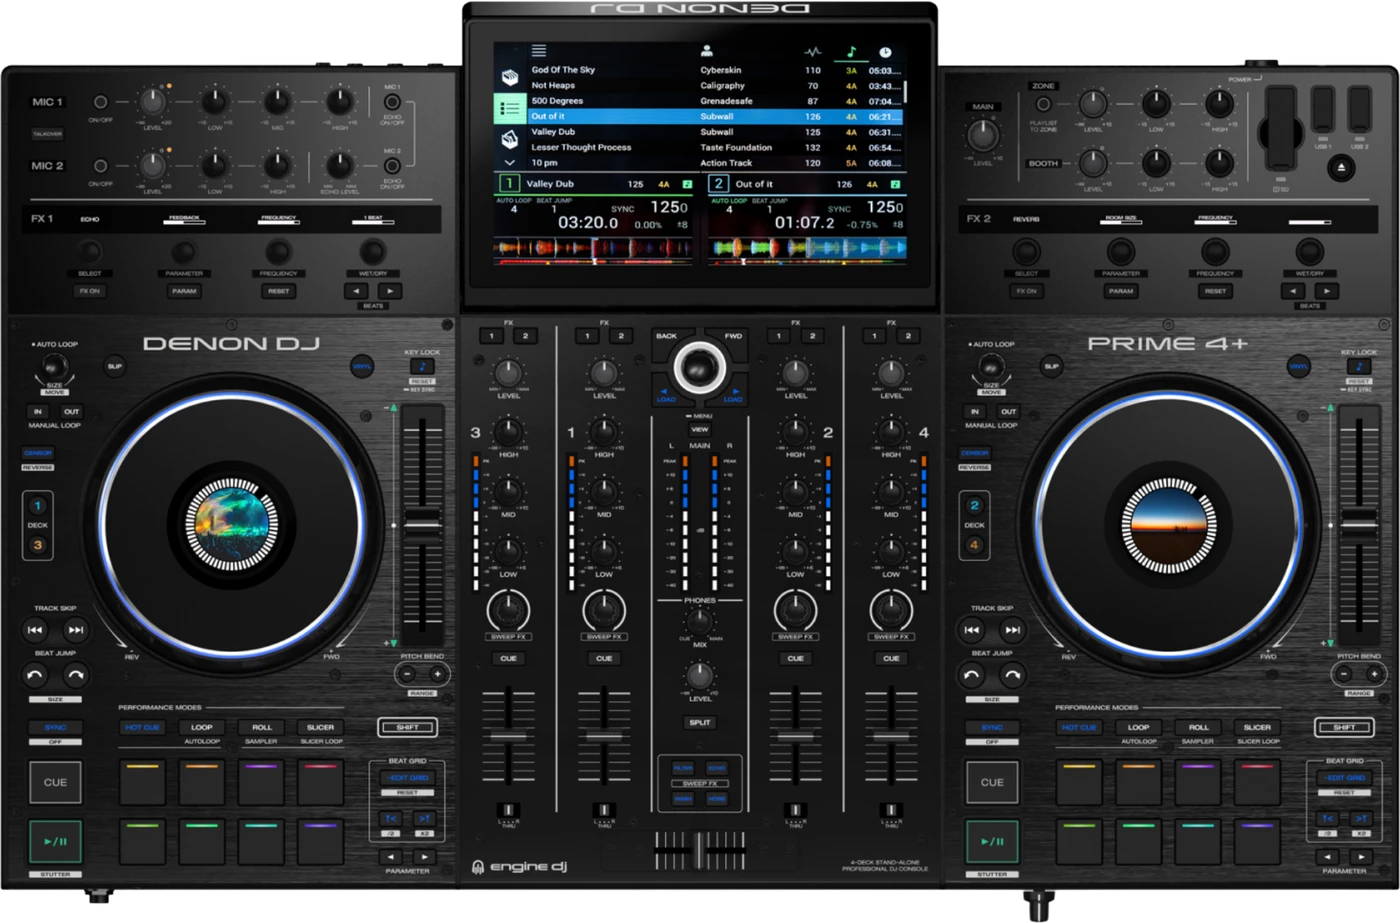This screenshot has height=923, width=1400.
Task: Toggle MIC 1 Echo On/Off button
Action: click(x=392, y=102)
